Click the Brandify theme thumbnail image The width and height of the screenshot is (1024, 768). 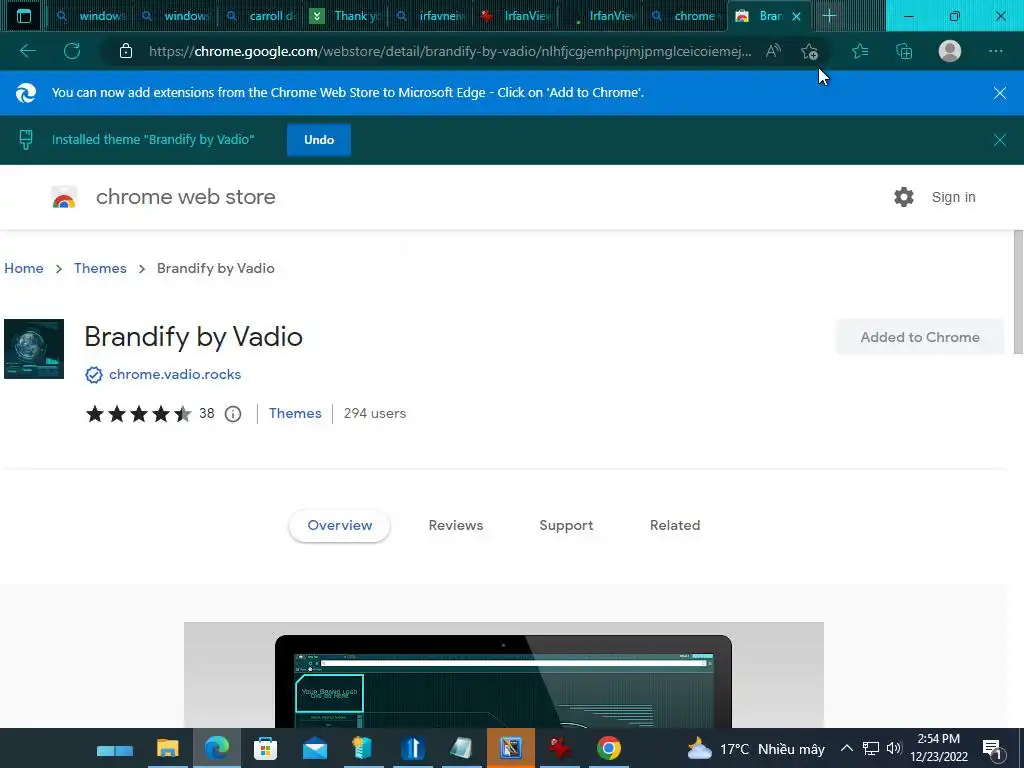34,349
